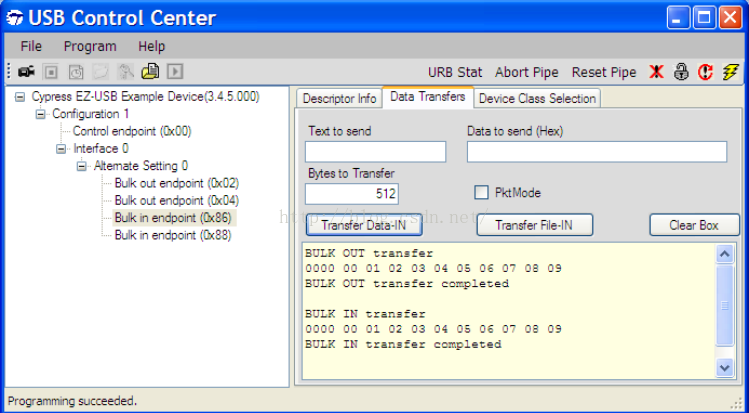Select the Configuration 1 label
The width and height of the screenshot is (749, 413).
pos(91,114)
